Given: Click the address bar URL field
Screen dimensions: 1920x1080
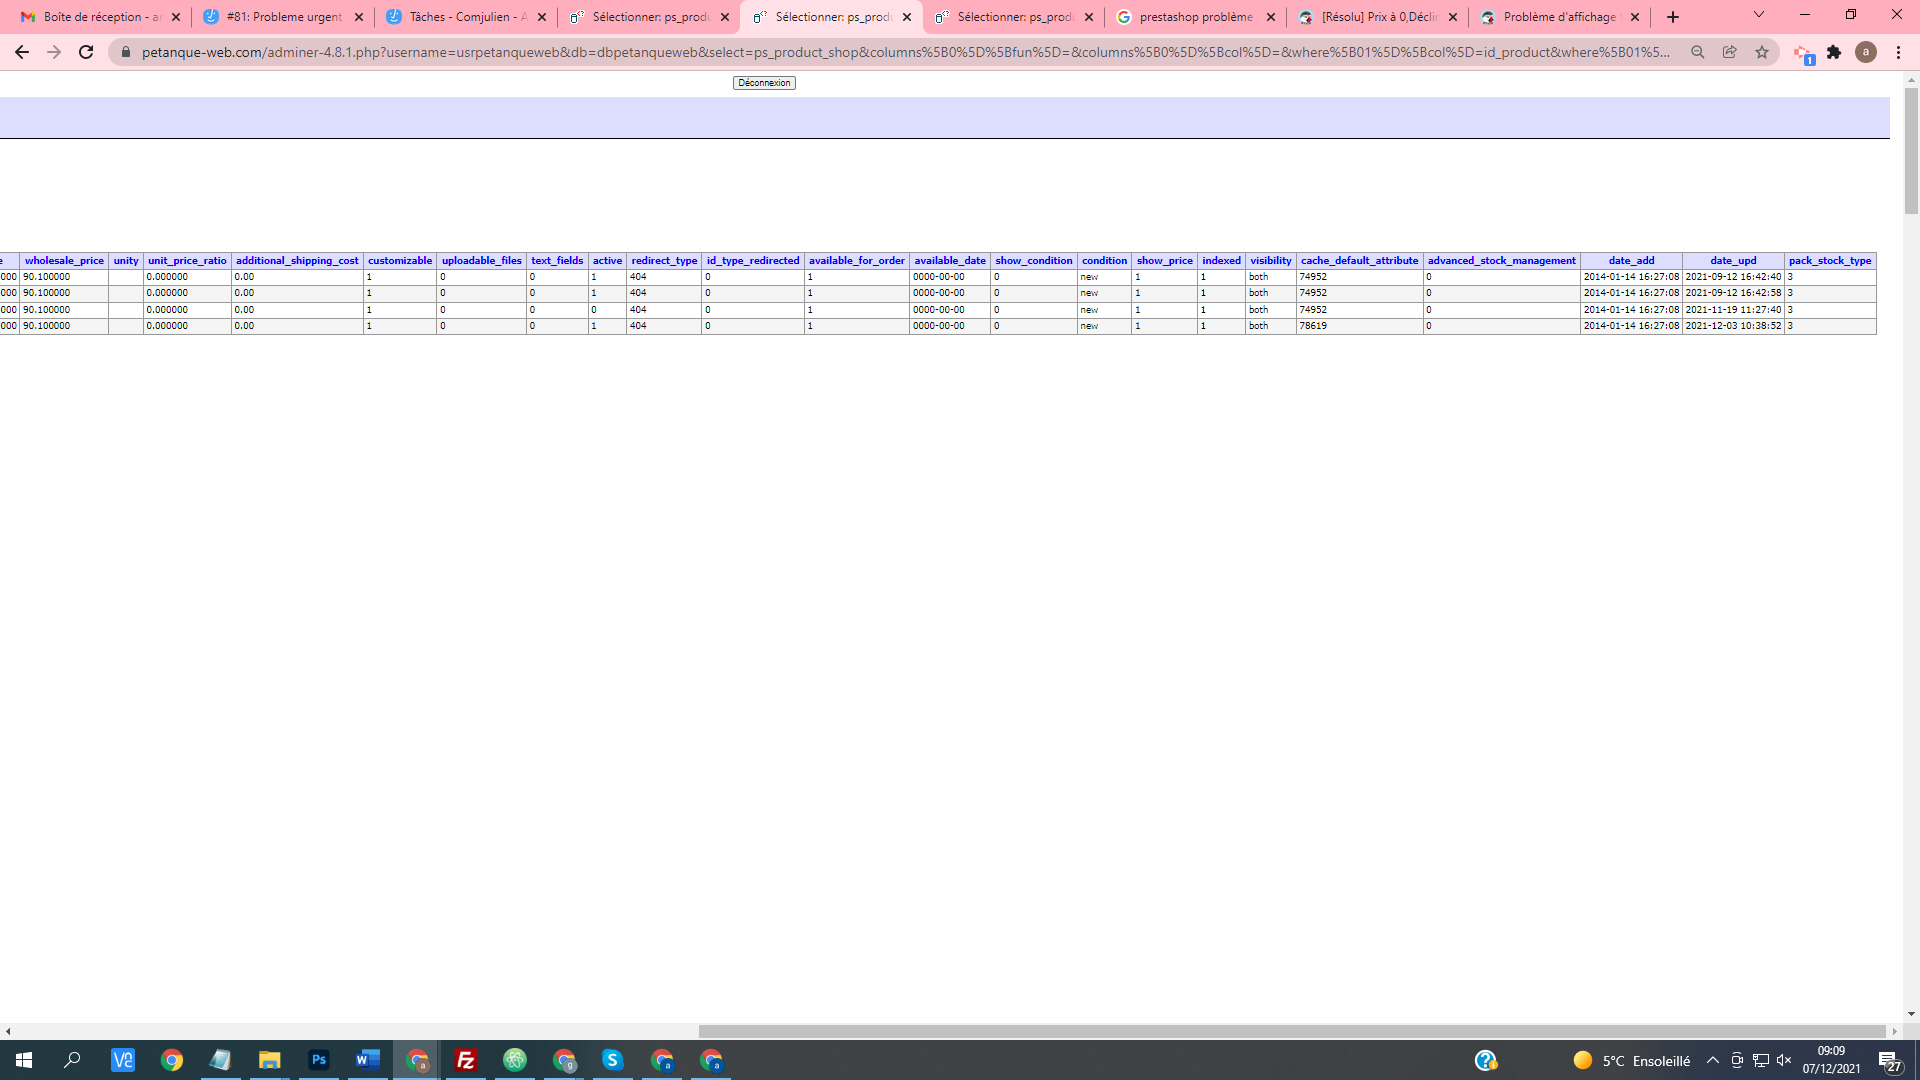Looking at the screenshot, I should (x=900, y=52).
